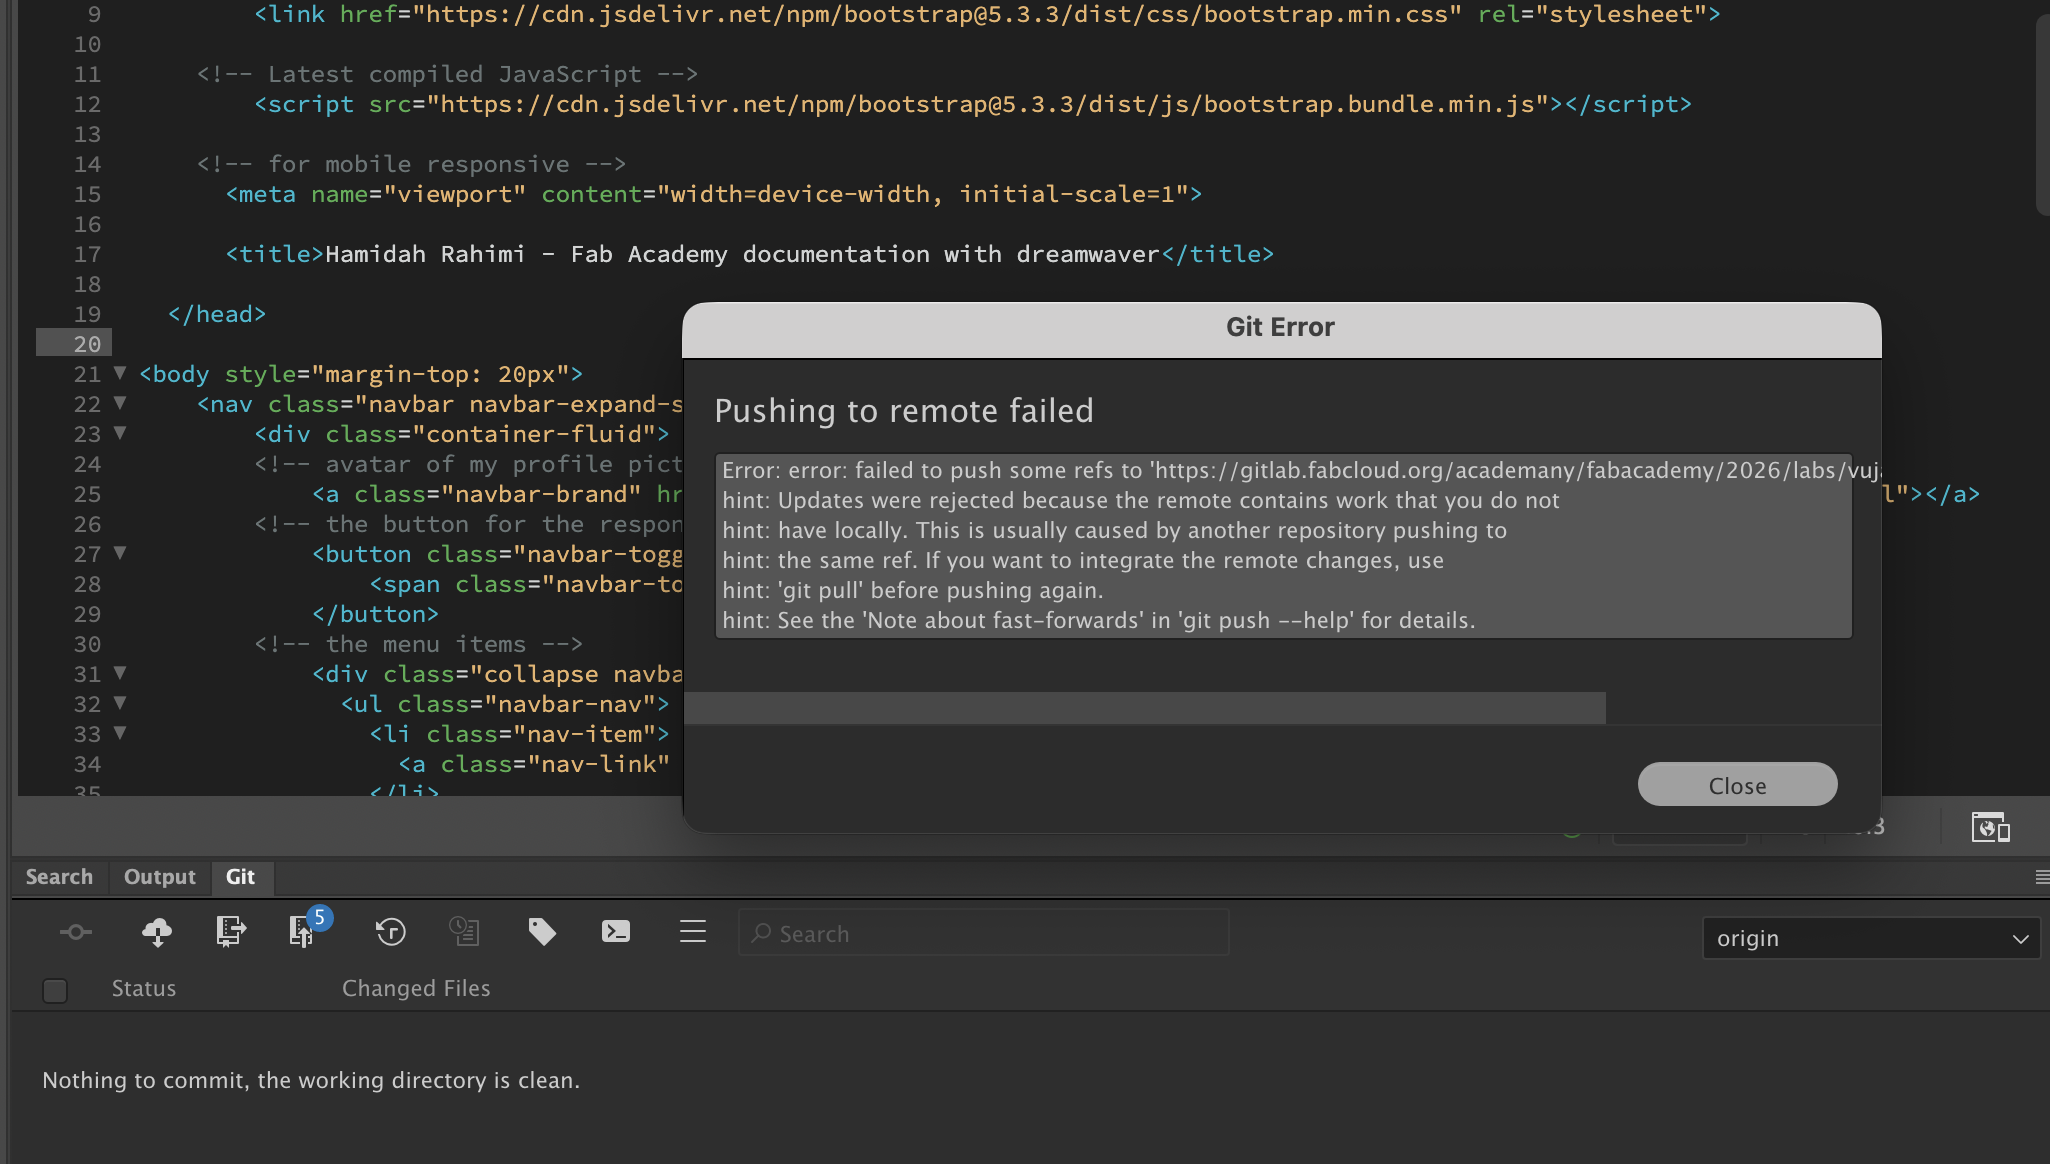Click the Changed Files column header

click(416, 988)
